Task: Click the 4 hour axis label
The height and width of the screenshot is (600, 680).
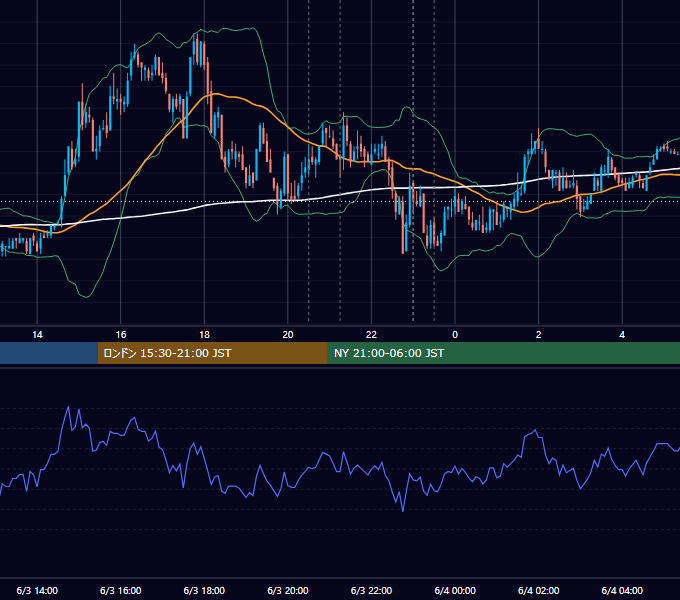Action: click(622, 335)
